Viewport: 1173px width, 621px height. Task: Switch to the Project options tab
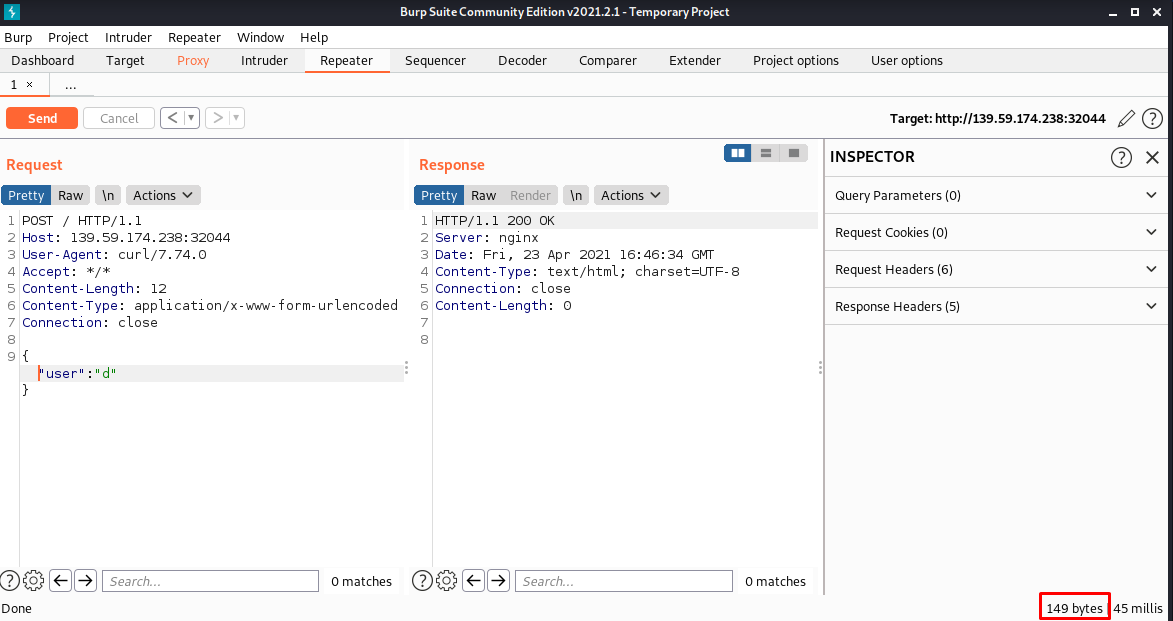[796, 61]
